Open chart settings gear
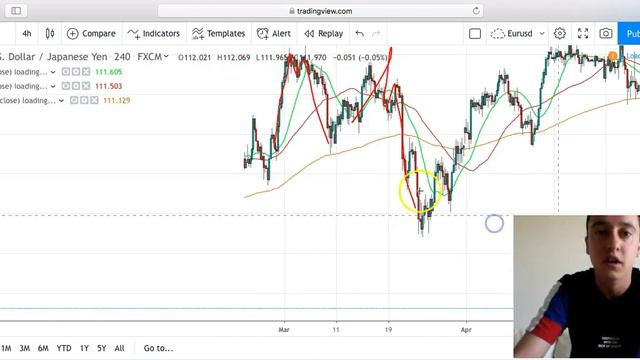The width and height of the screenshot is (640, 360). (560, 33)
